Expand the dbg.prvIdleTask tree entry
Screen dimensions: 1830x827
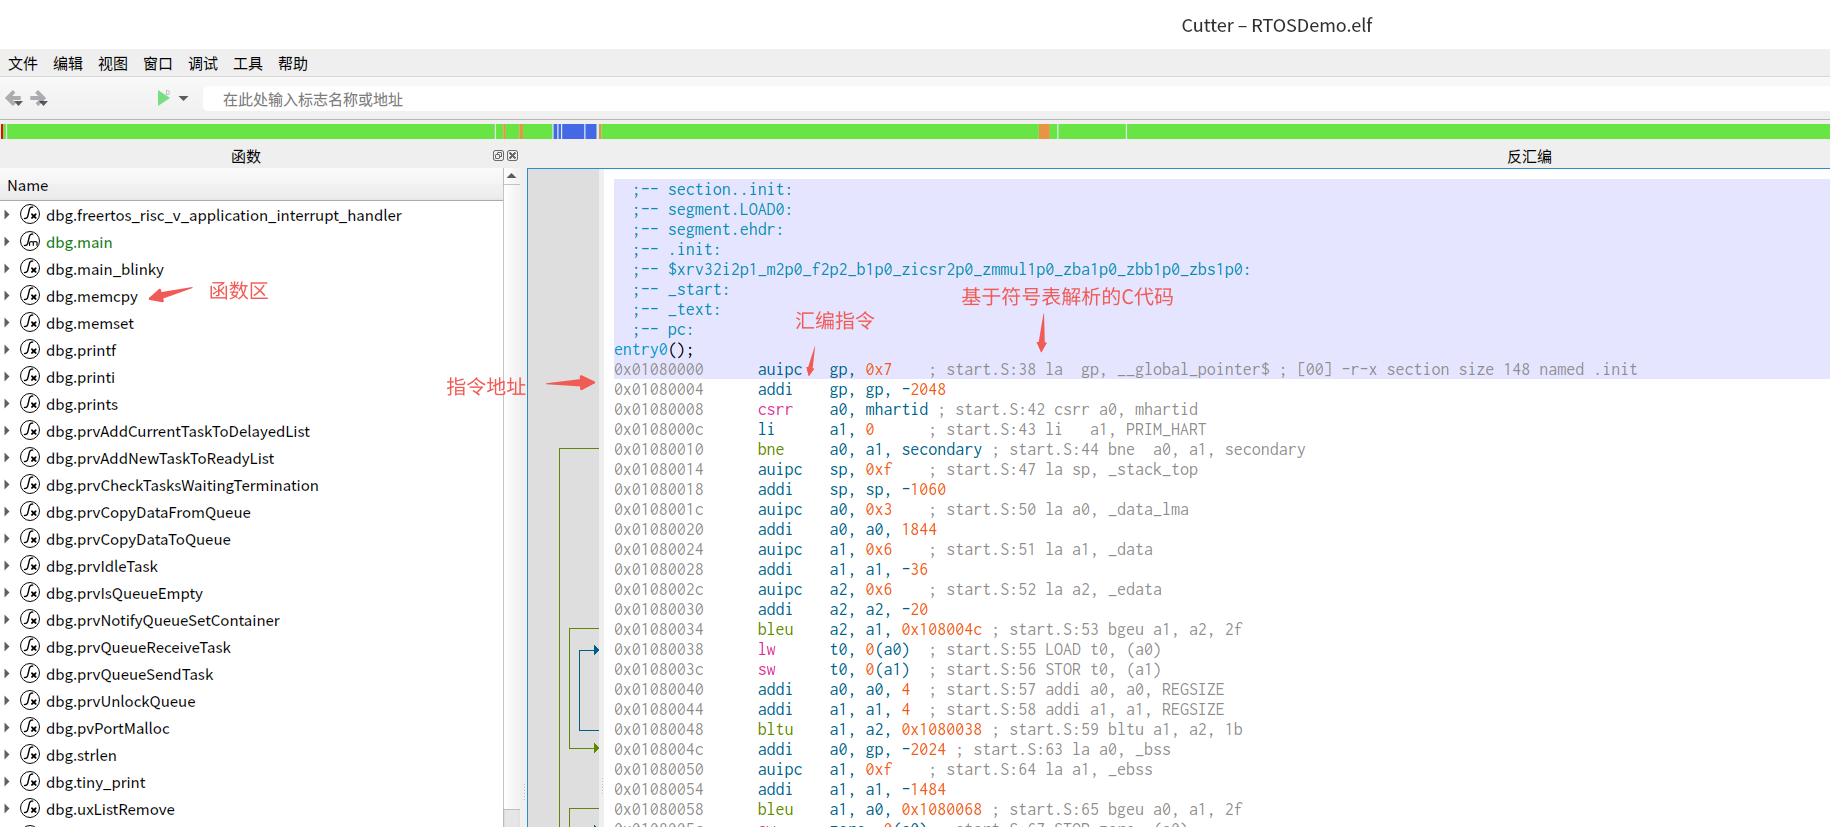click(8, 566)
